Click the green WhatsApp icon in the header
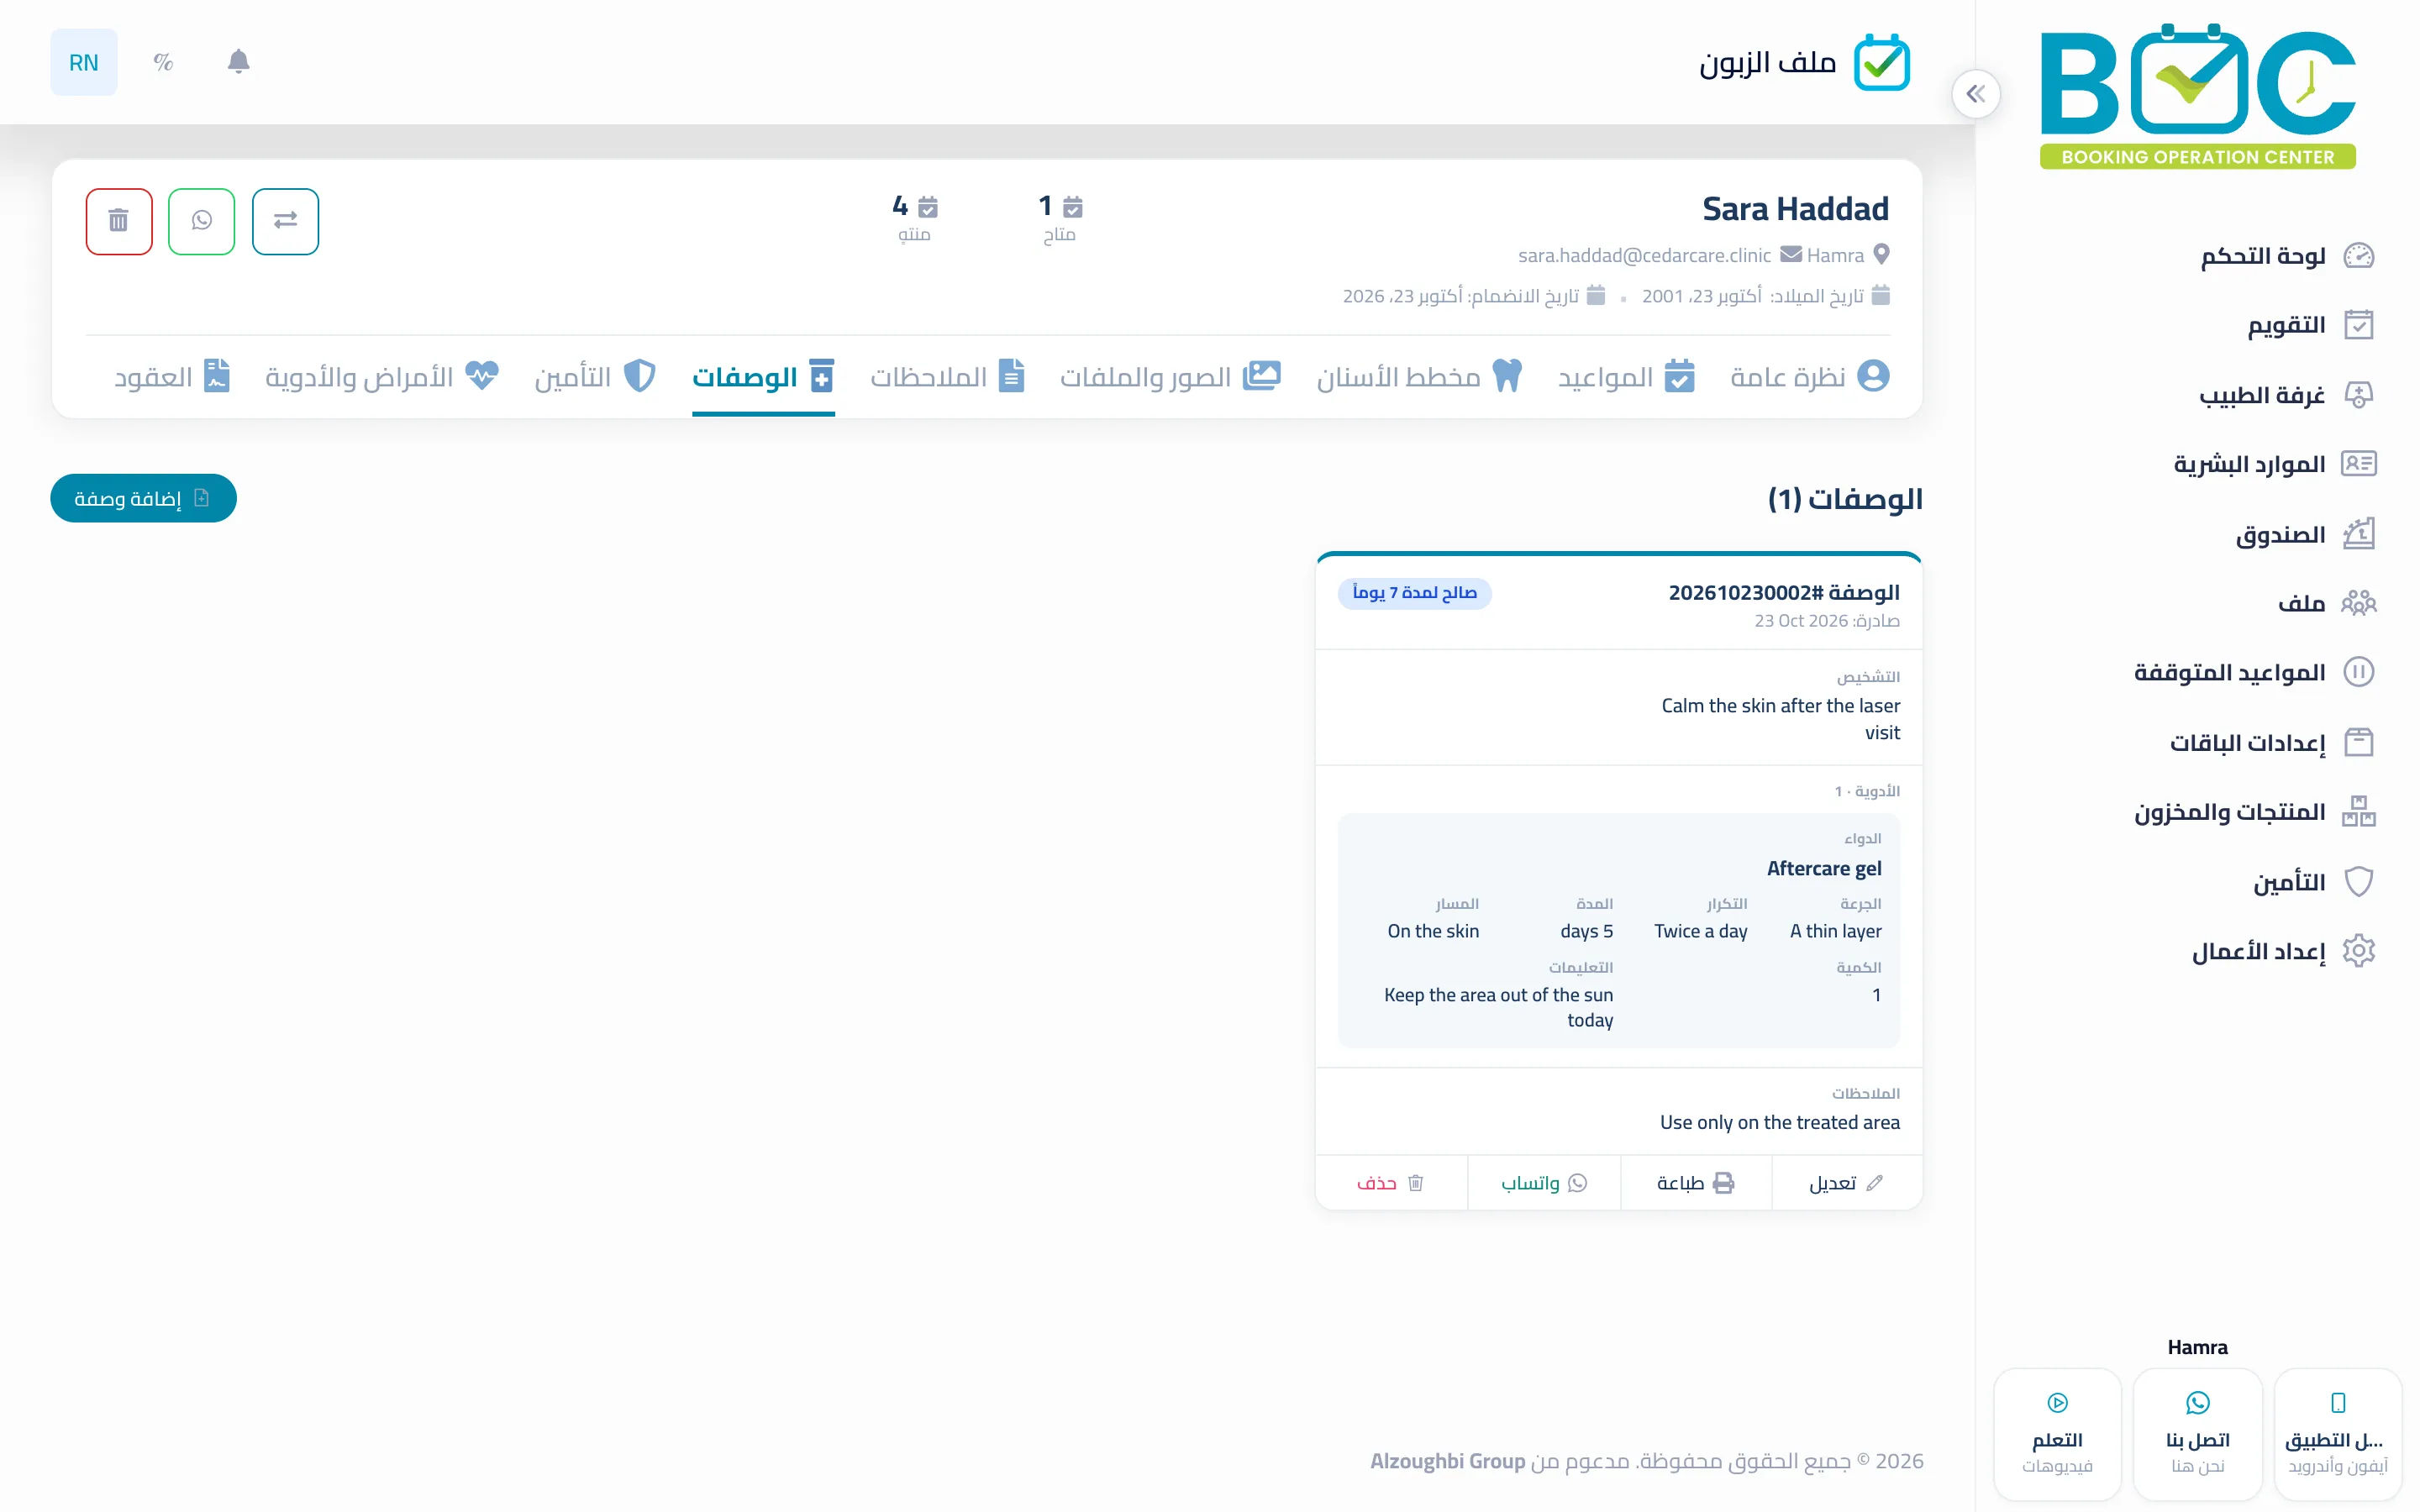 tap(202, 221)
